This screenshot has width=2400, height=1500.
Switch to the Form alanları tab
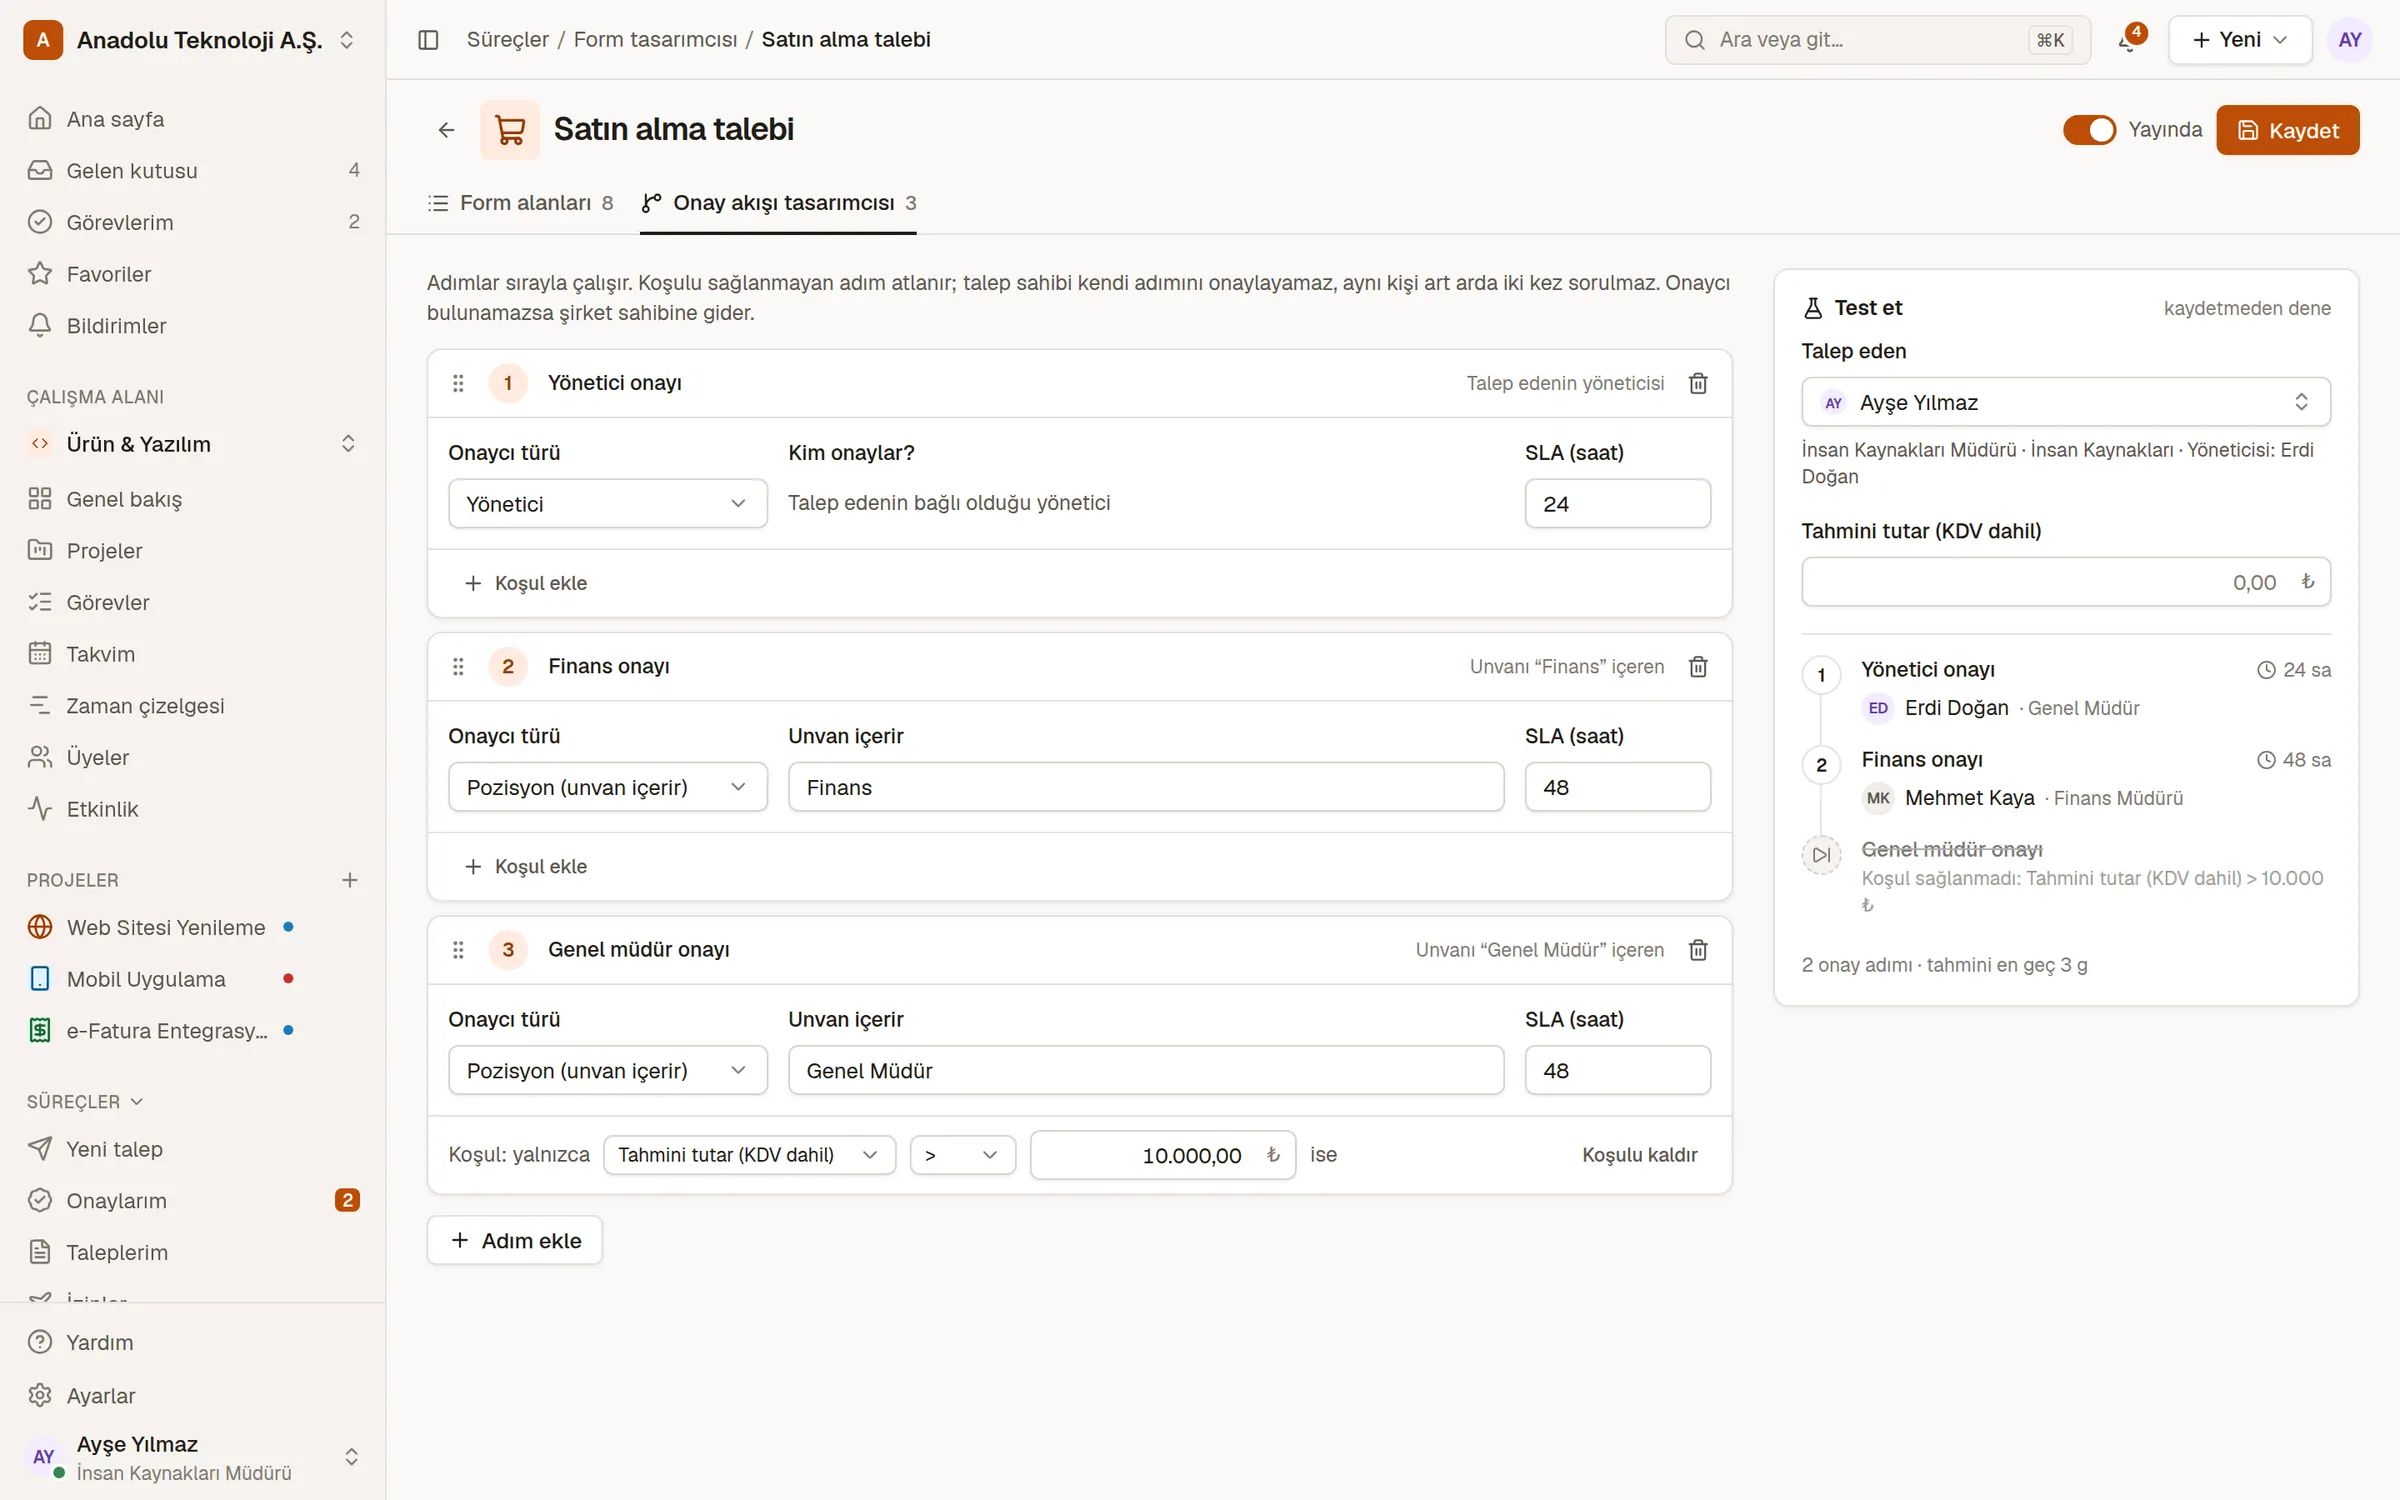(520, 203)
